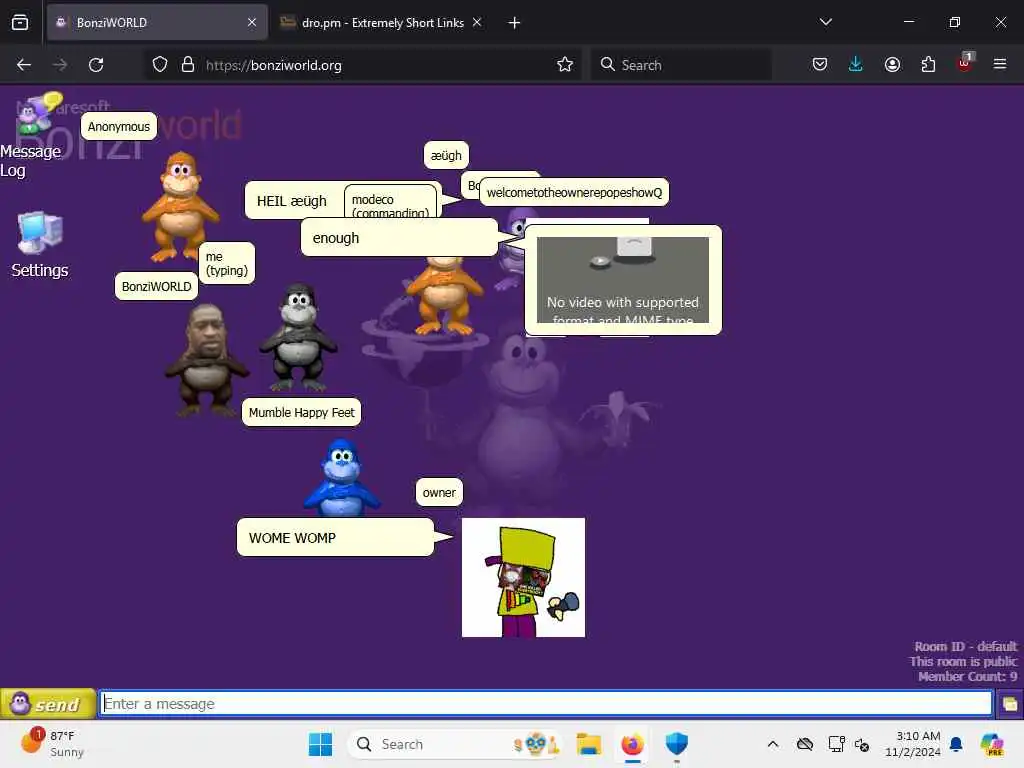
Task: Open the Firefox application menu
Action: click(x=1000, y=65)
